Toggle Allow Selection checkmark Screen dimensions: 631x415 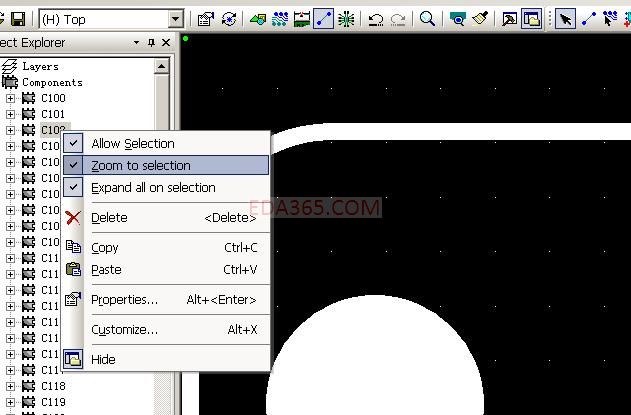(x=73, y=143)
